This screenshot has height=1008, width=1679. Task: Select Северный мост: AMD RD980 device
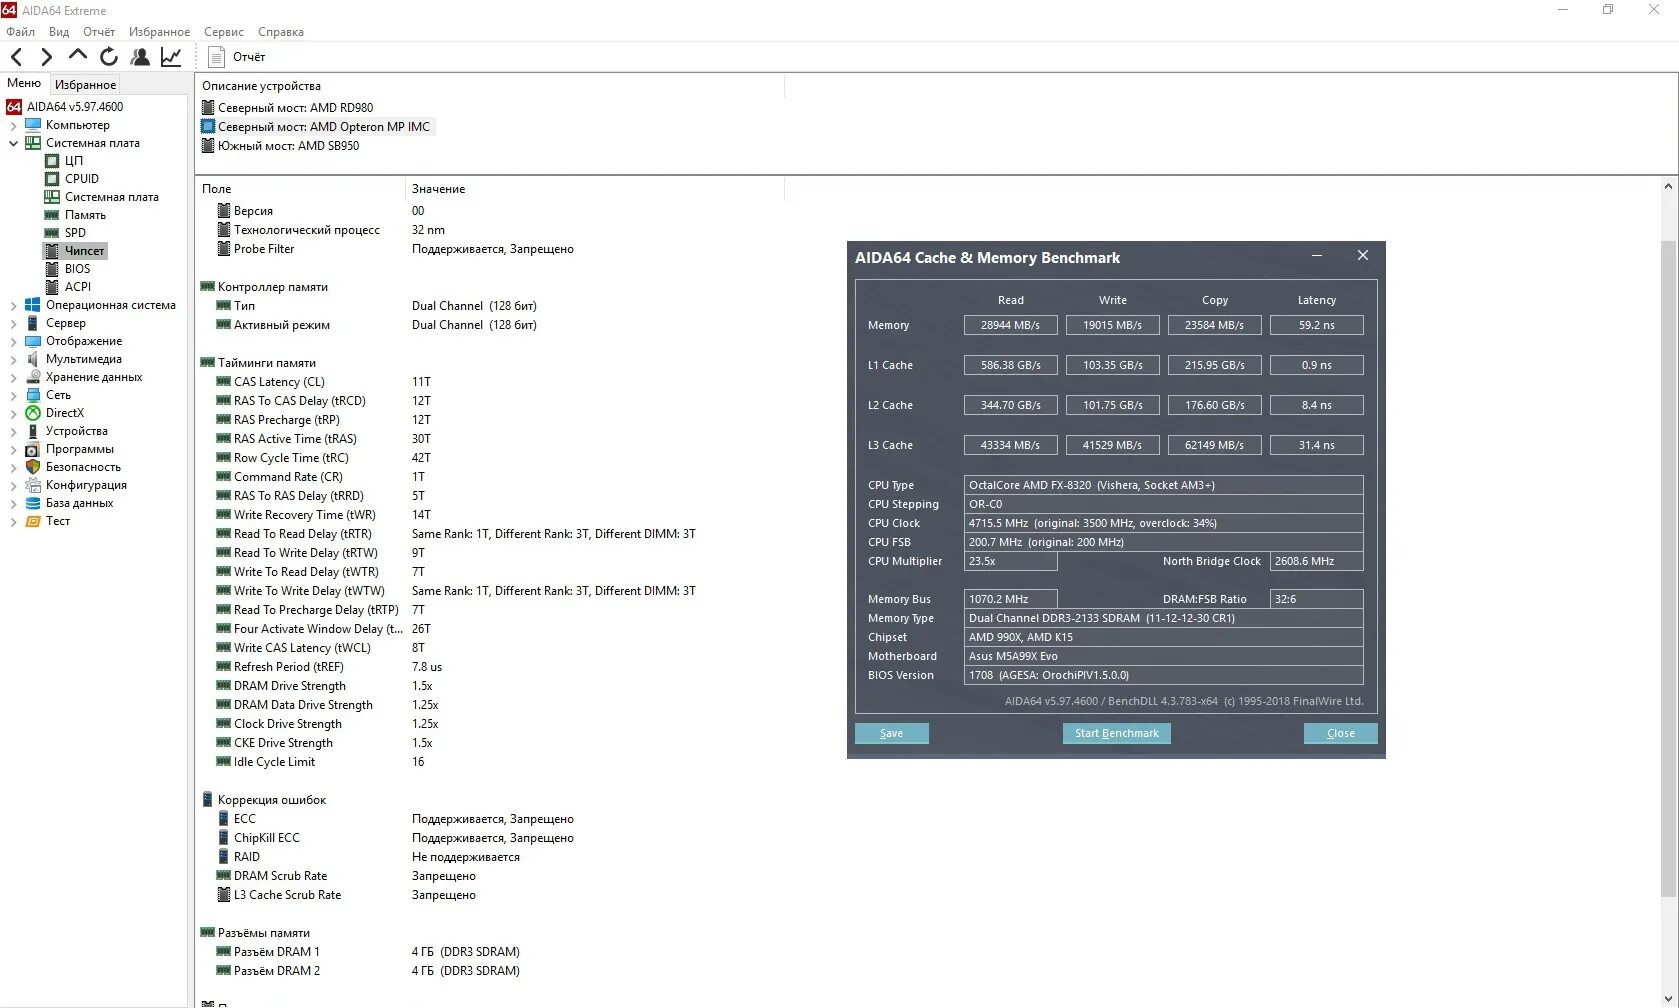click(x=288, y=108)
